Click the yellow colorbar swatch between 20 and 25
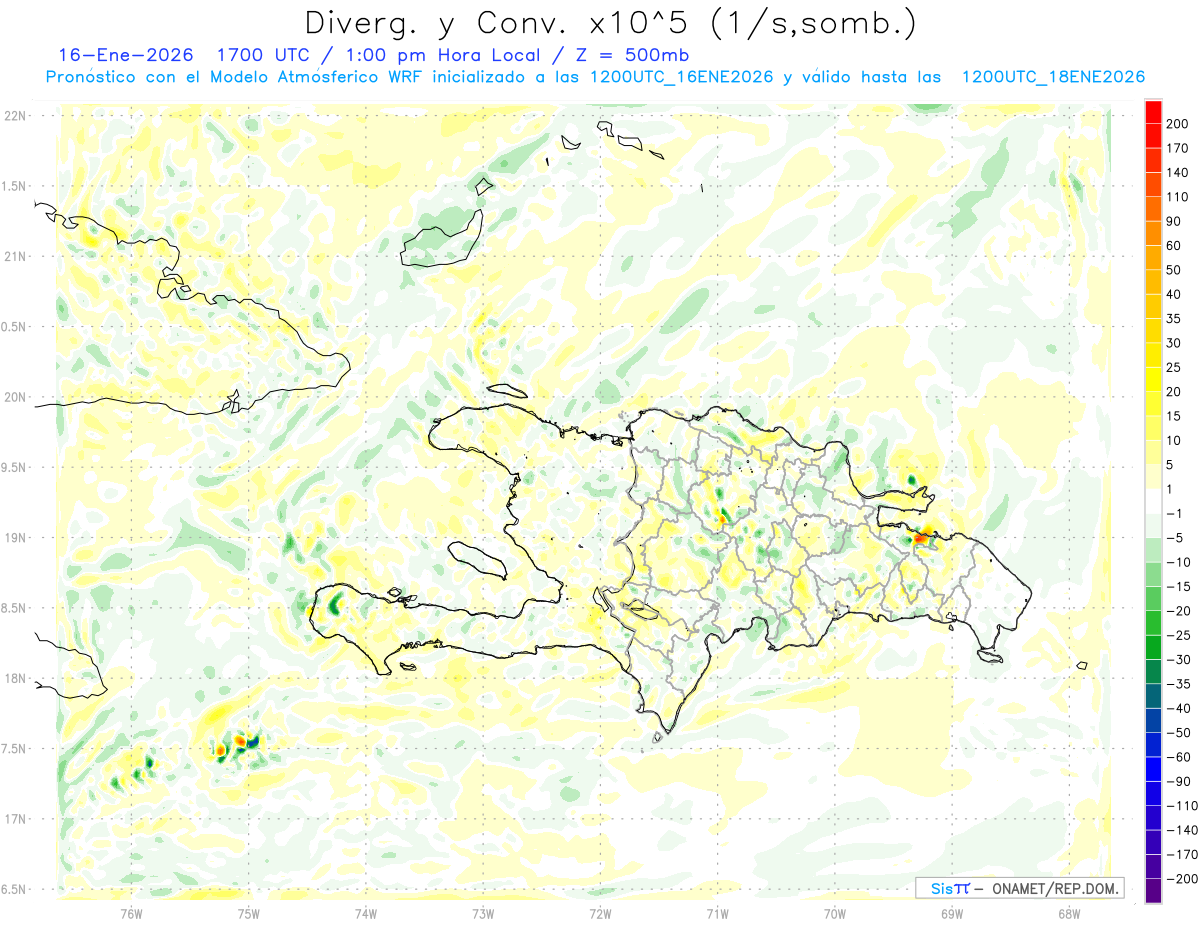1200x927 pixels. pyautogui.click(x=1153, y=380)
